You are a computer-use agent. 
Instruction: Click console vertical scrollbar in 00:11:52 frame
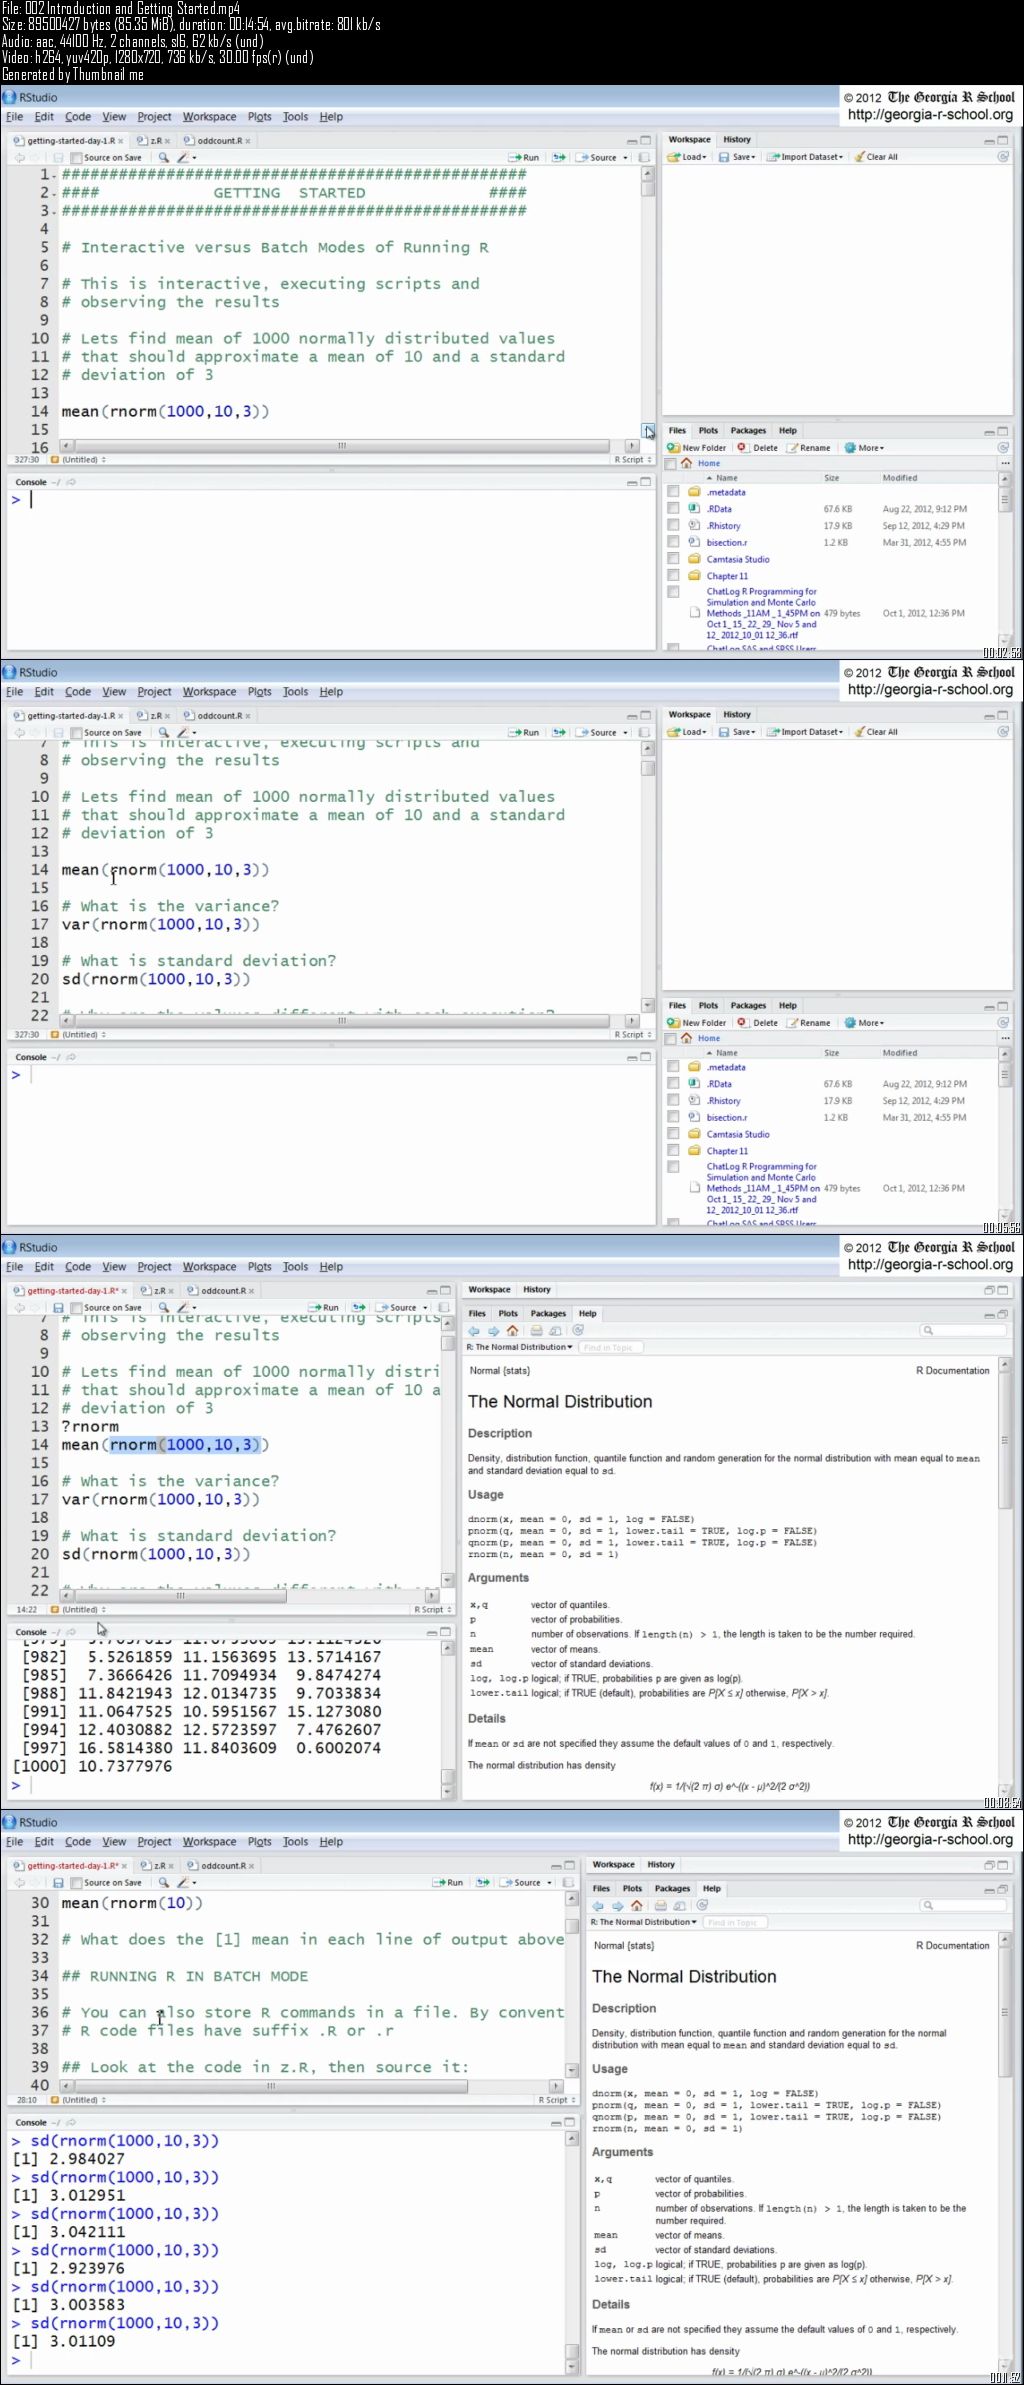(x=572, y=2252)
